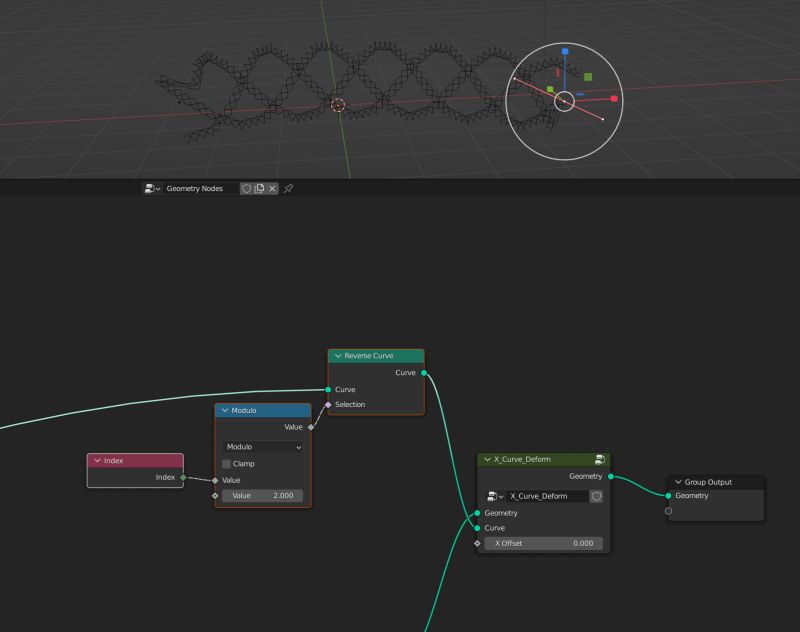Open the node tree datablock browser icon
Screen dimensions: 800x632
pyautogui.click(x=151, y=188)
